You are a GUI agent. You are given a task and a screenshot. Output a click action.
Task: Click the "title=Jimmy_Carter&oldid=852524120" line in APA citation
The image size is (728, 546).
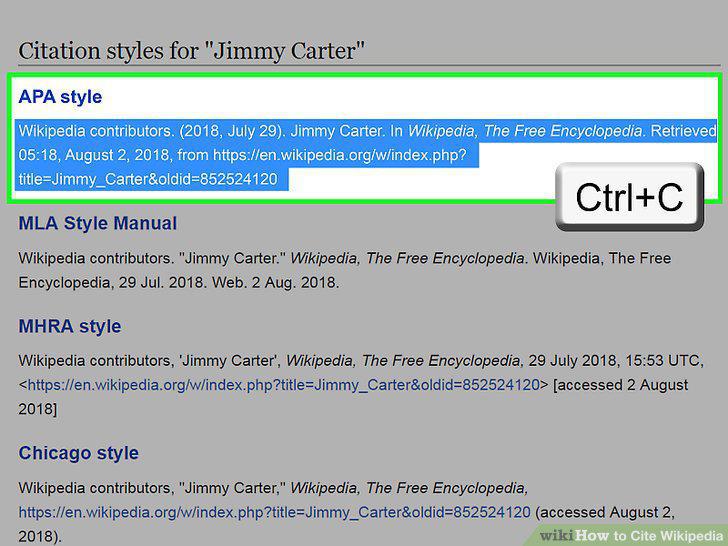pos(148,179)
